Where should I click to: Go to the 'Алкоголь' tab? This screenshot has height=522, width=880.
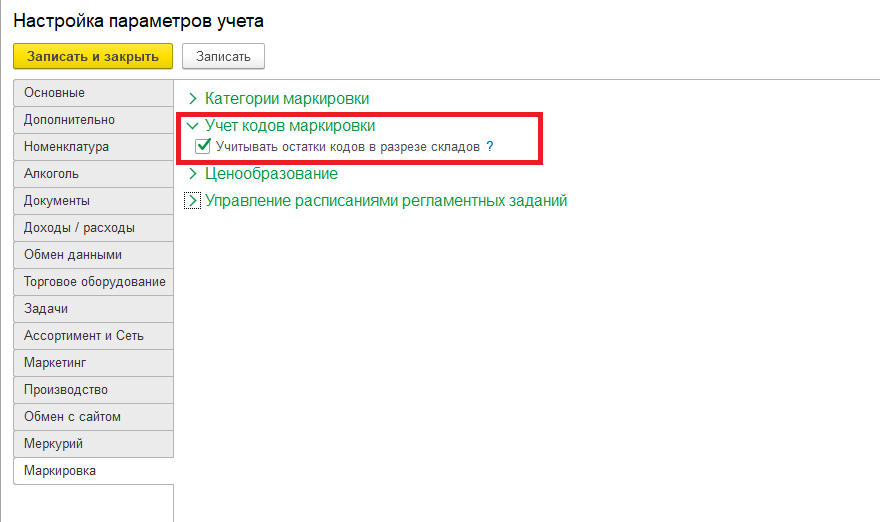click(x=93, y=174)
